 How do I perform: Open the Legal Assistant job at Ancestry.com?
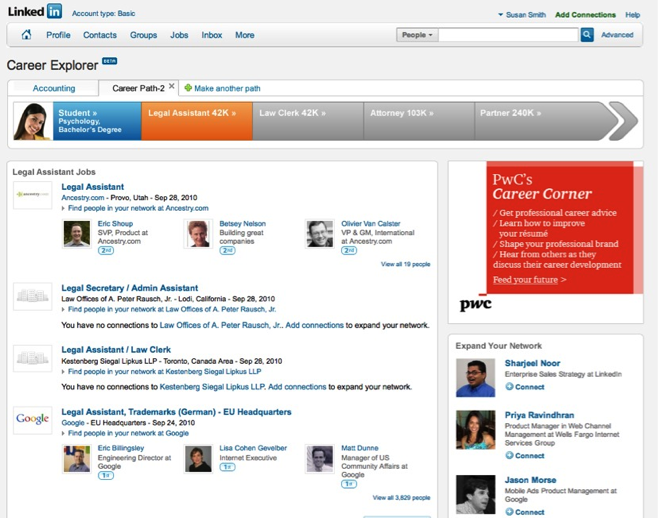92,187
